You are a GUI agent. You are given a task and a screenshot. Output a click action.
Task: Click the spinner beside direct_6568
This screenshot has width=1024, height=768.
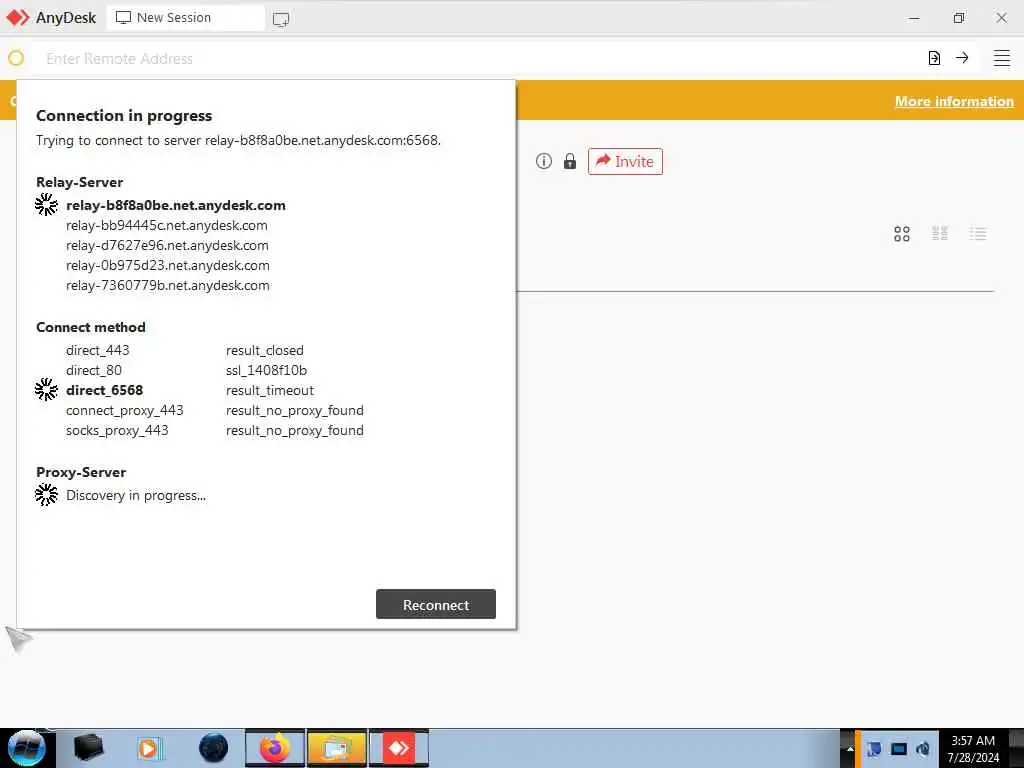(x=46, y=389)
